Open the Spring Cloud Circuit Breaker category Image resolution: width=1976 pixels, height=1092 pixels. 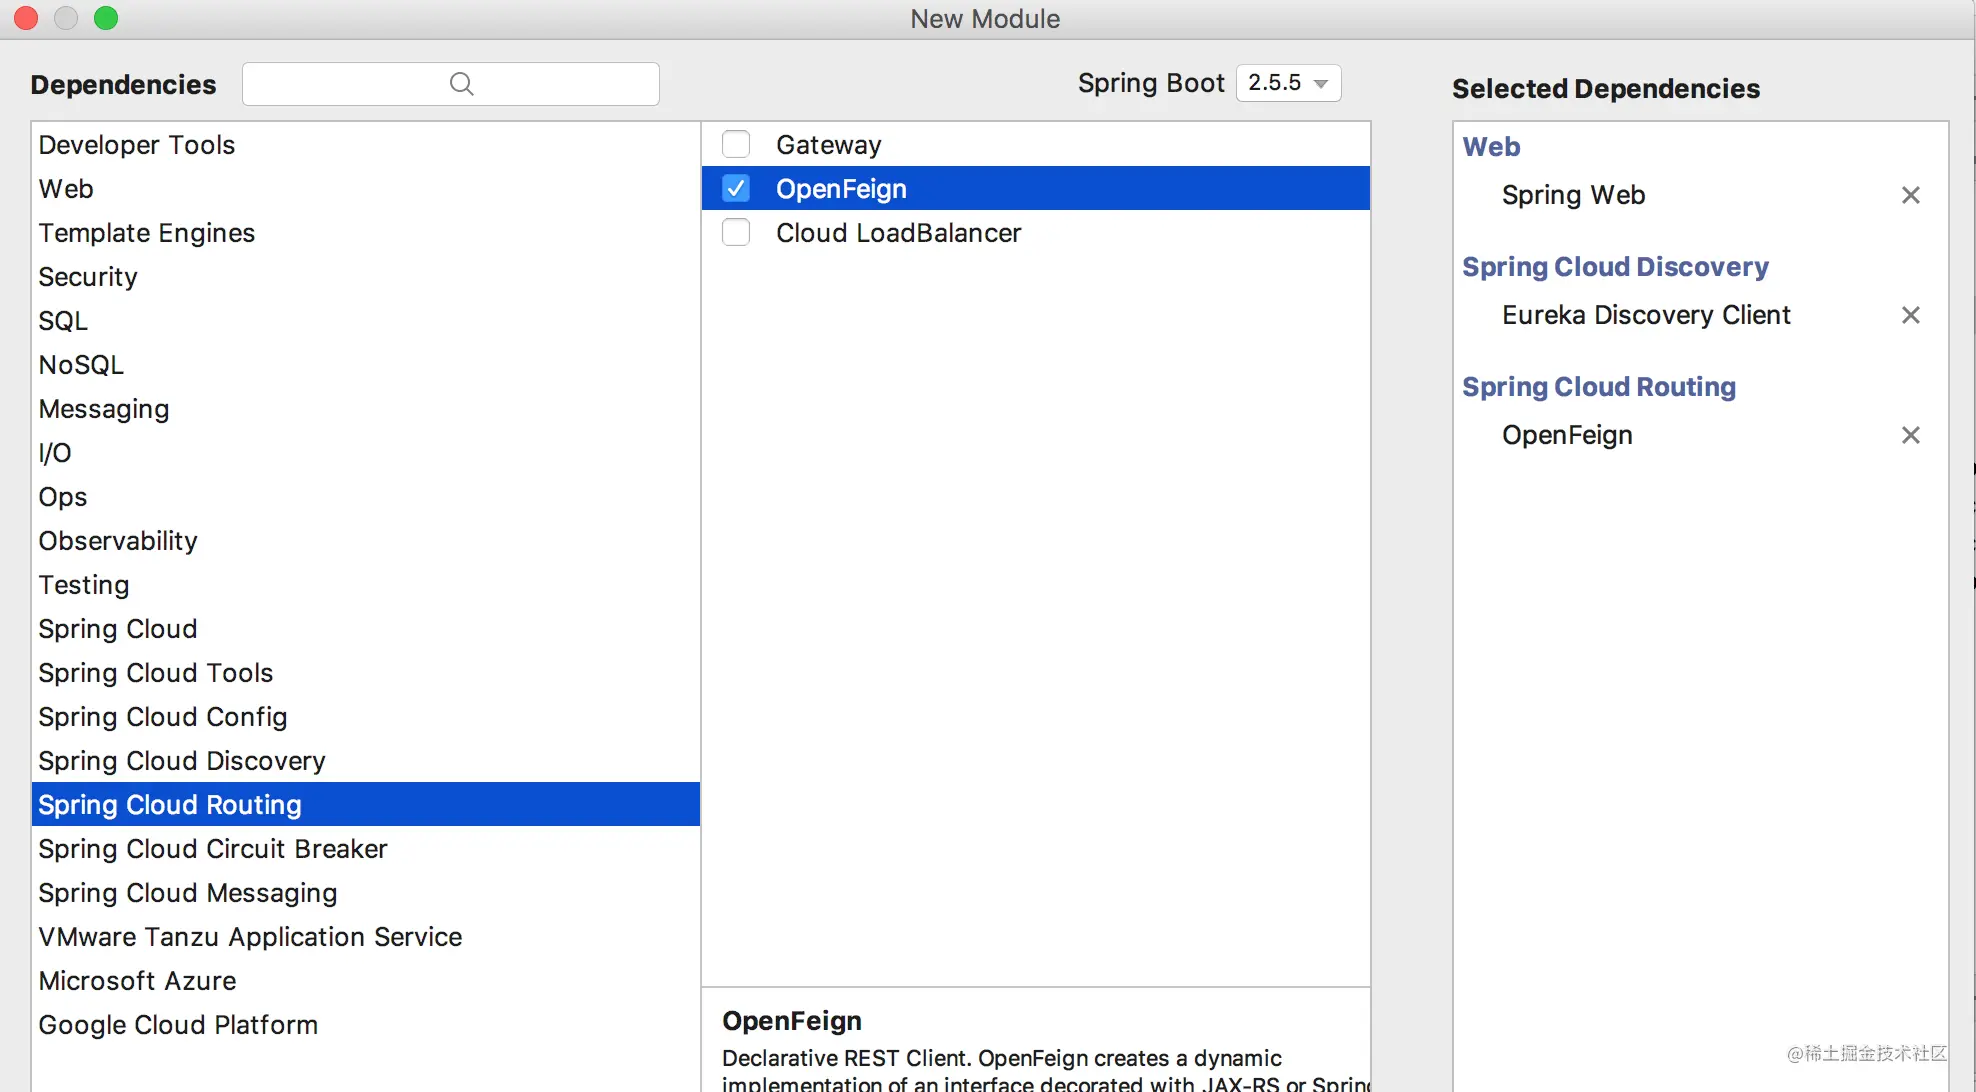tap(366, 849)
